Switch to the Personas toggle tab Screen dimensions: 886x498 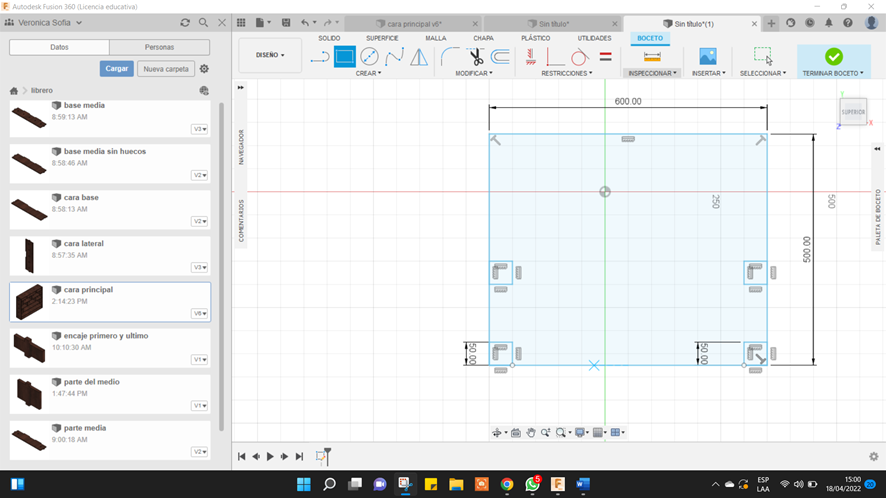coord(159,47)
